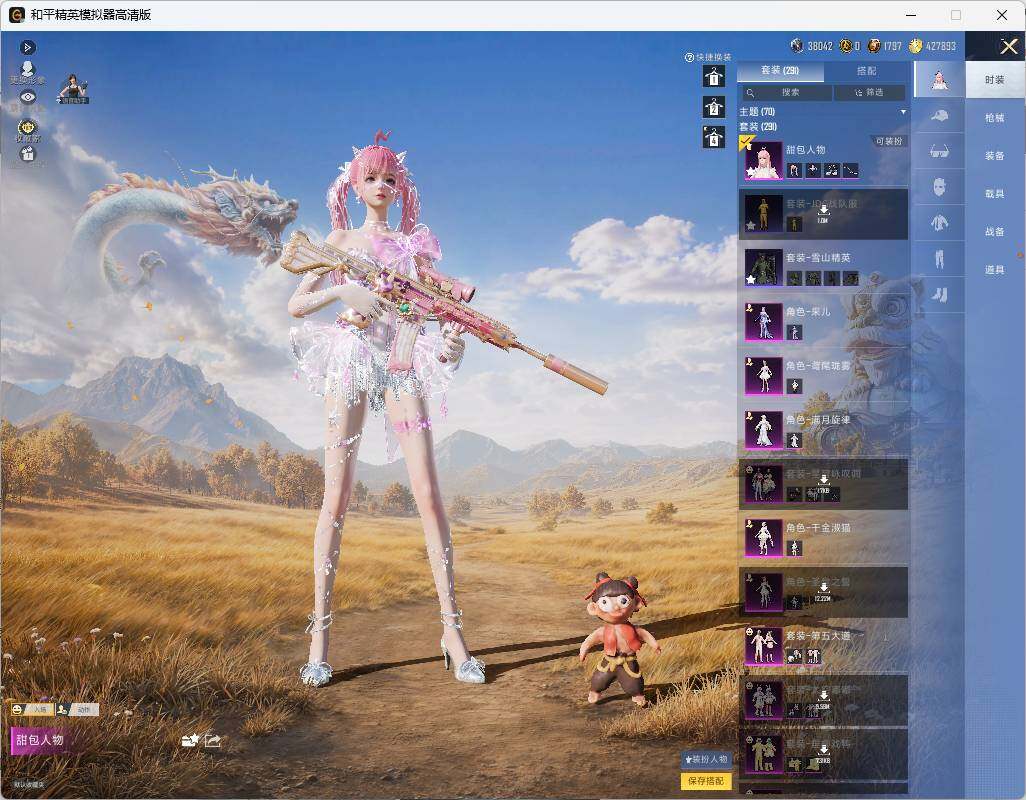Select the 套装-雪山精英 outfit thumbnail
The width and height of the screenshot is (1026, 800).
click(764, 268)
